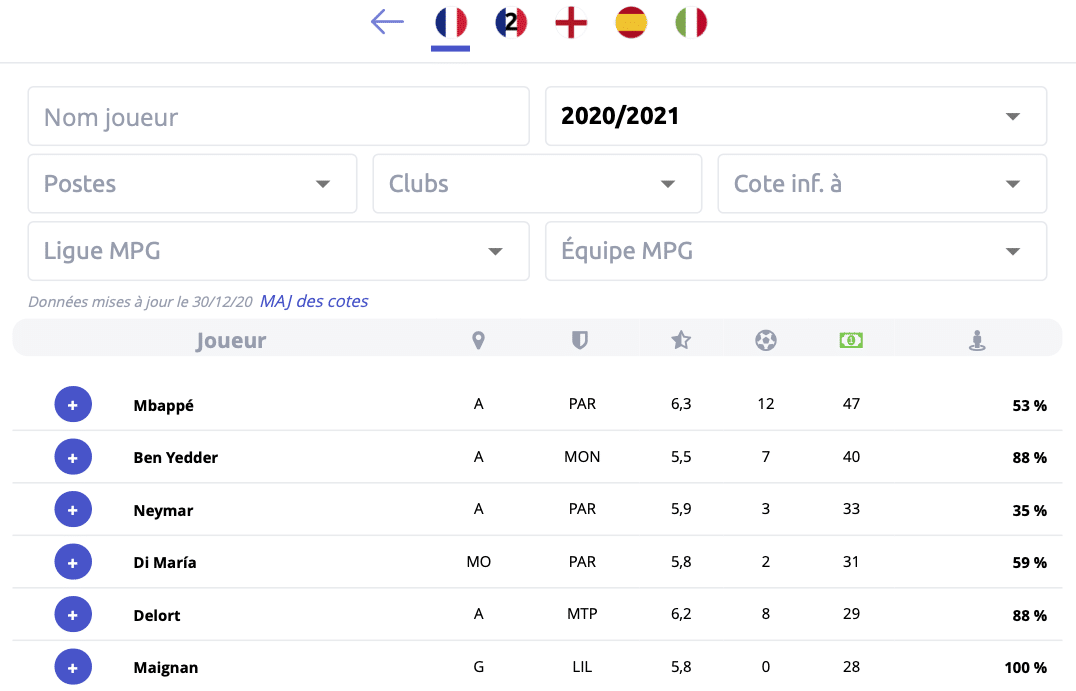Click the MAJ des cotes link

point(314,301)
